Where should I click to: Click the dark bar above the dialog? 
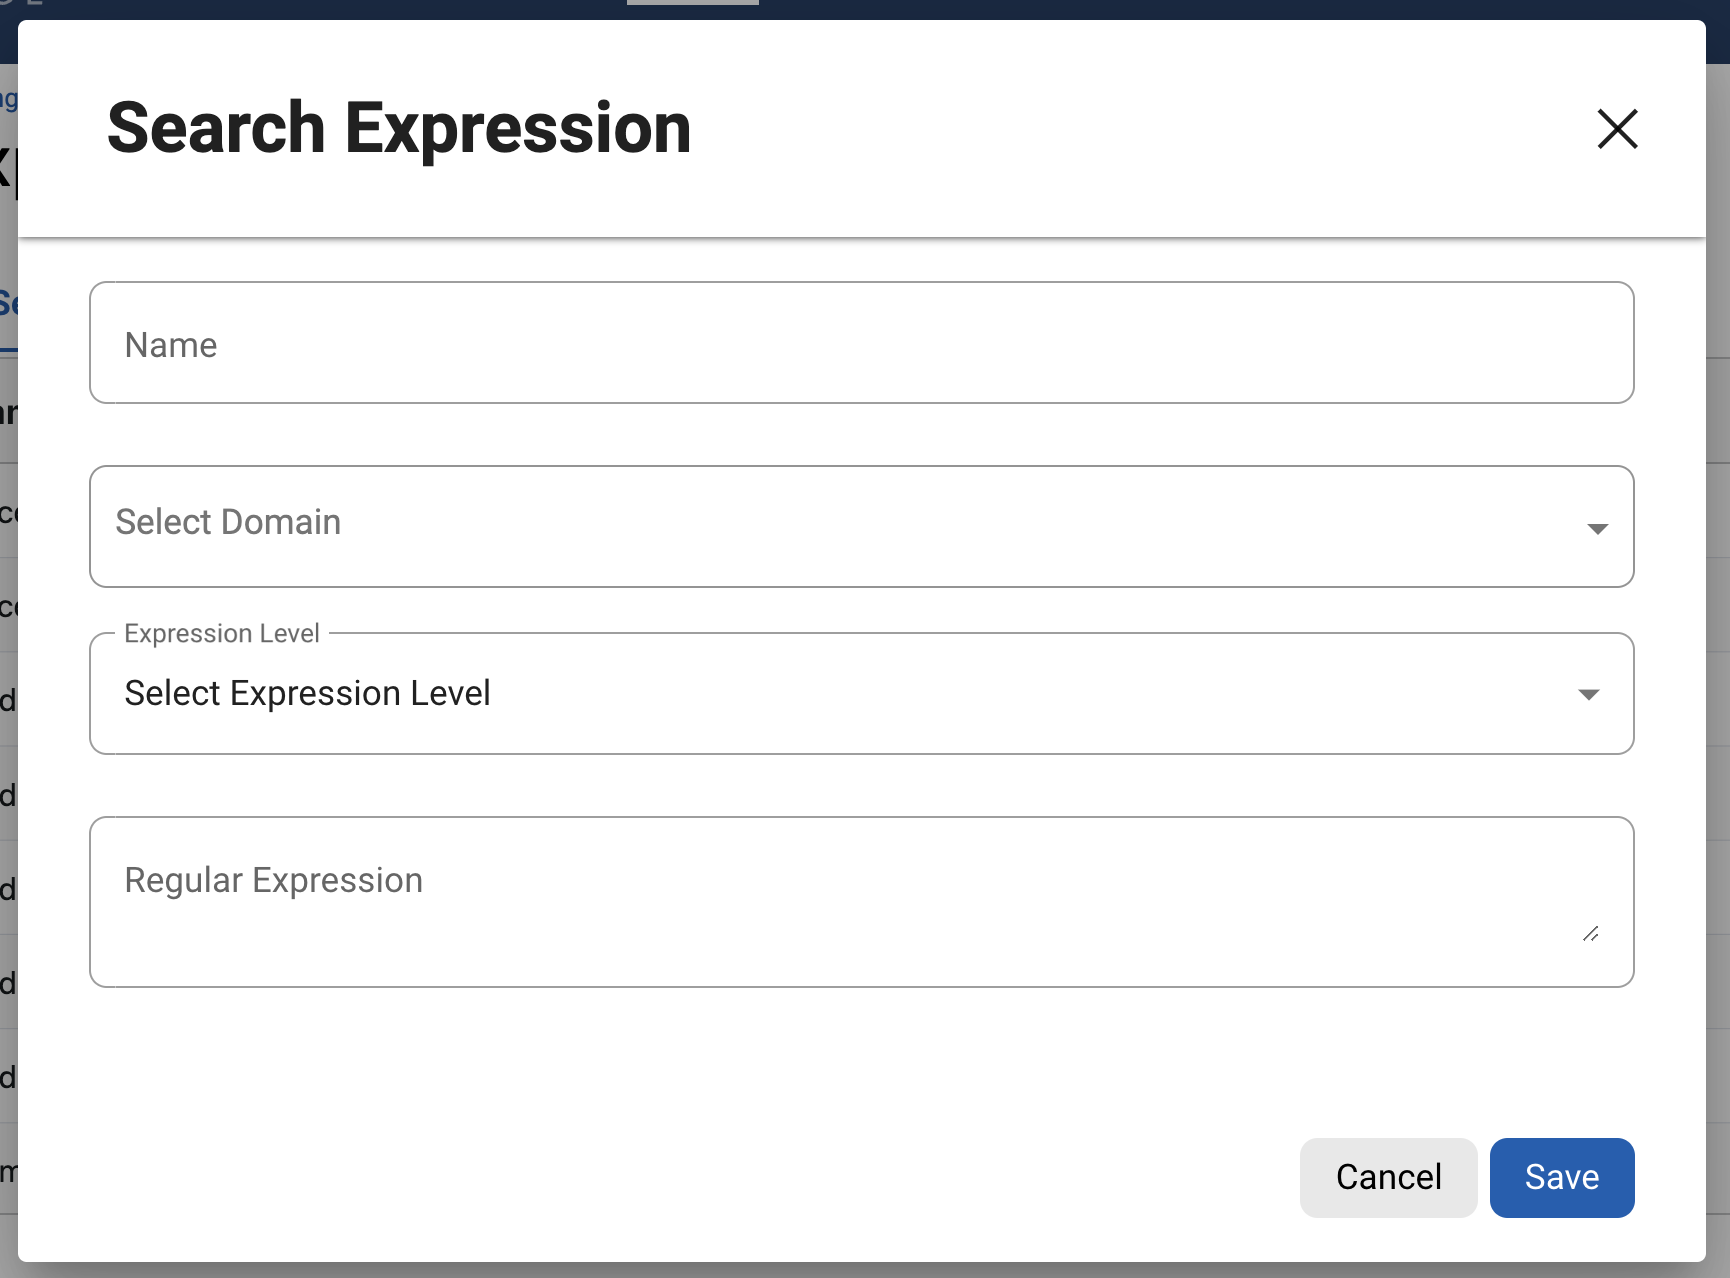[1000, 9]
